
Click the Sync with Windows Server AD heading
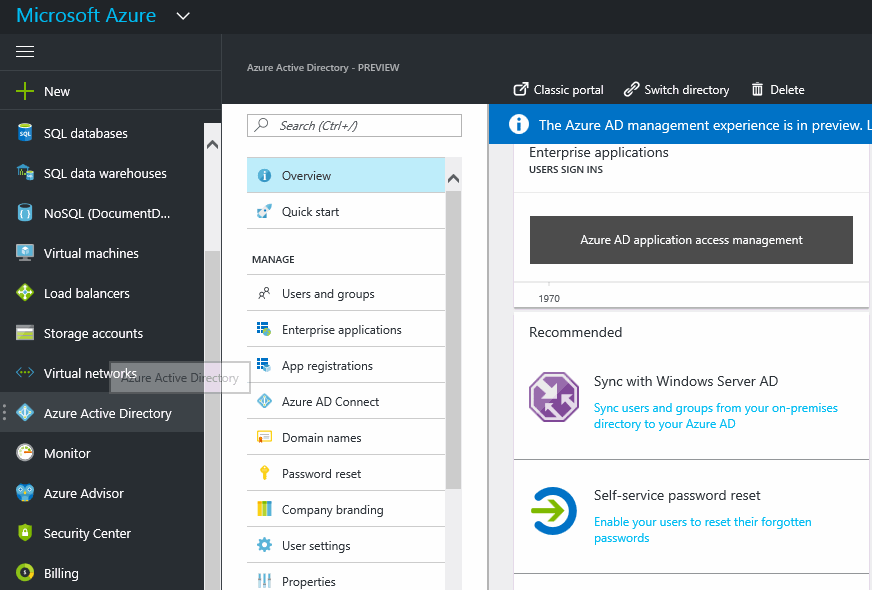686,381
